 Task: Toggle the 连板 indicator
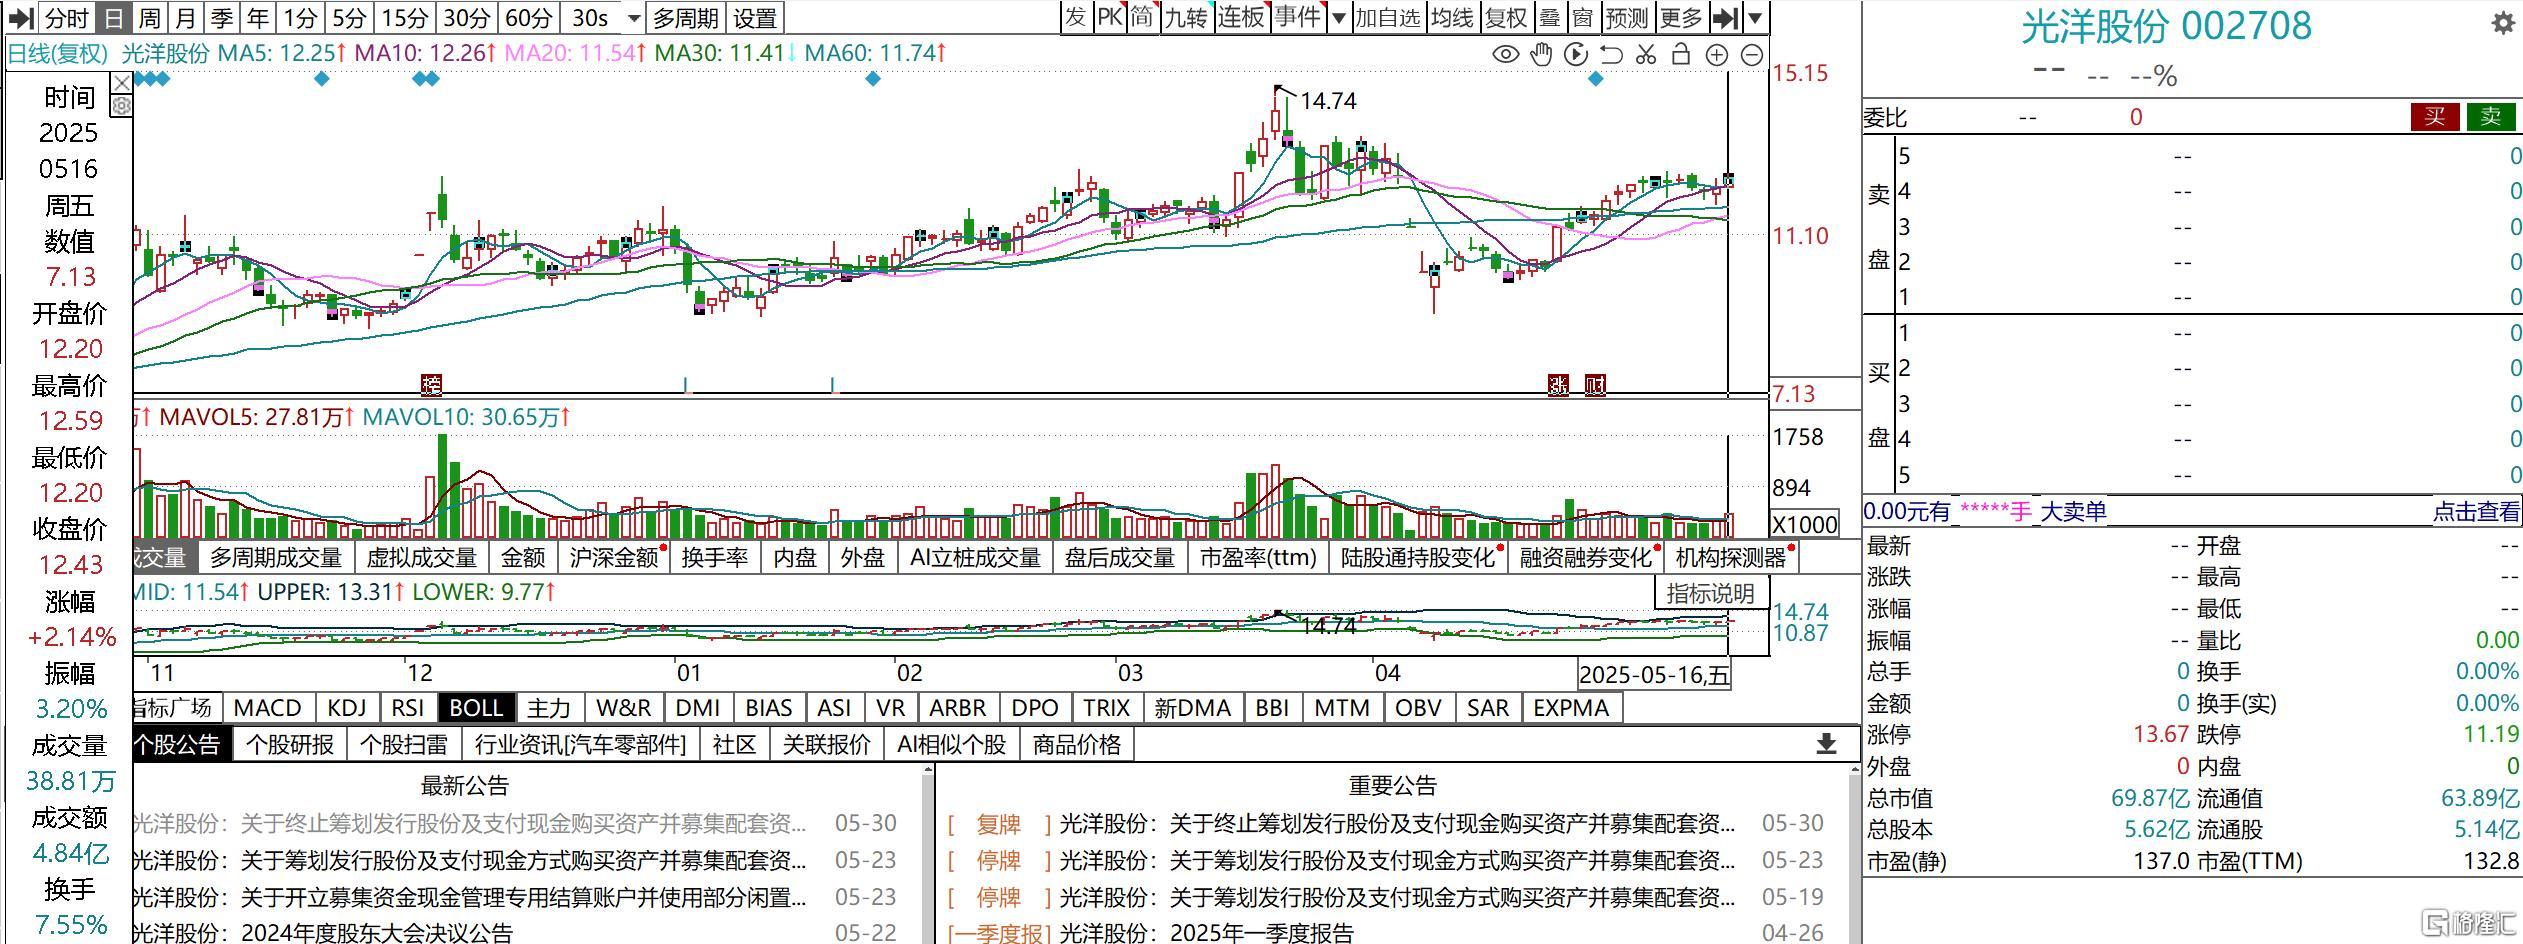tap(1241, 17)
